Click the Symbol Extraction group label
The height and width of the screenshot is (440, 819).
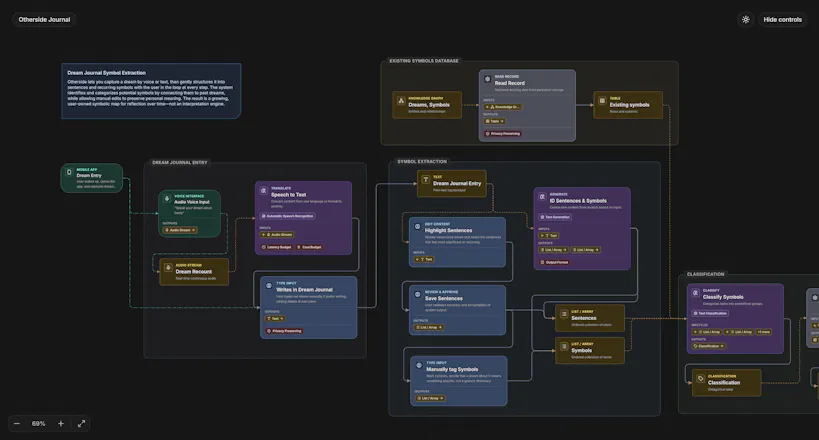tap(422, 161)
